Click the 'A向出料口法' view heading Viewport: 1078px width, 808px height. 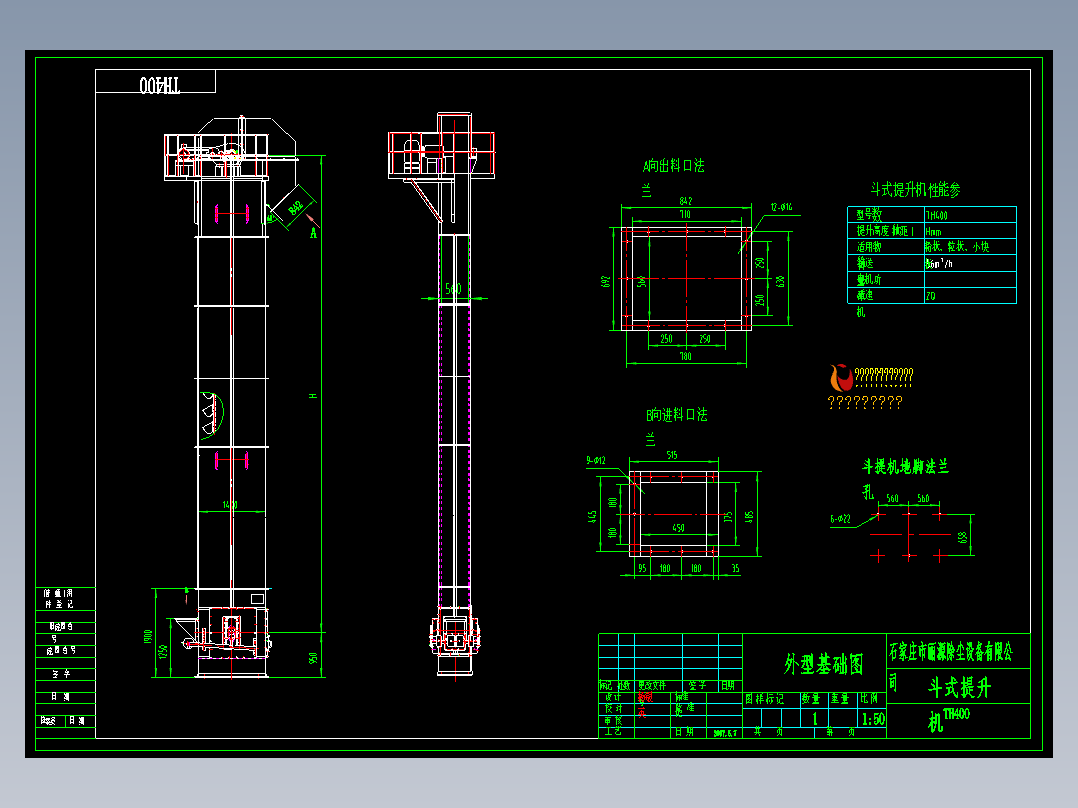coord(674,166)
